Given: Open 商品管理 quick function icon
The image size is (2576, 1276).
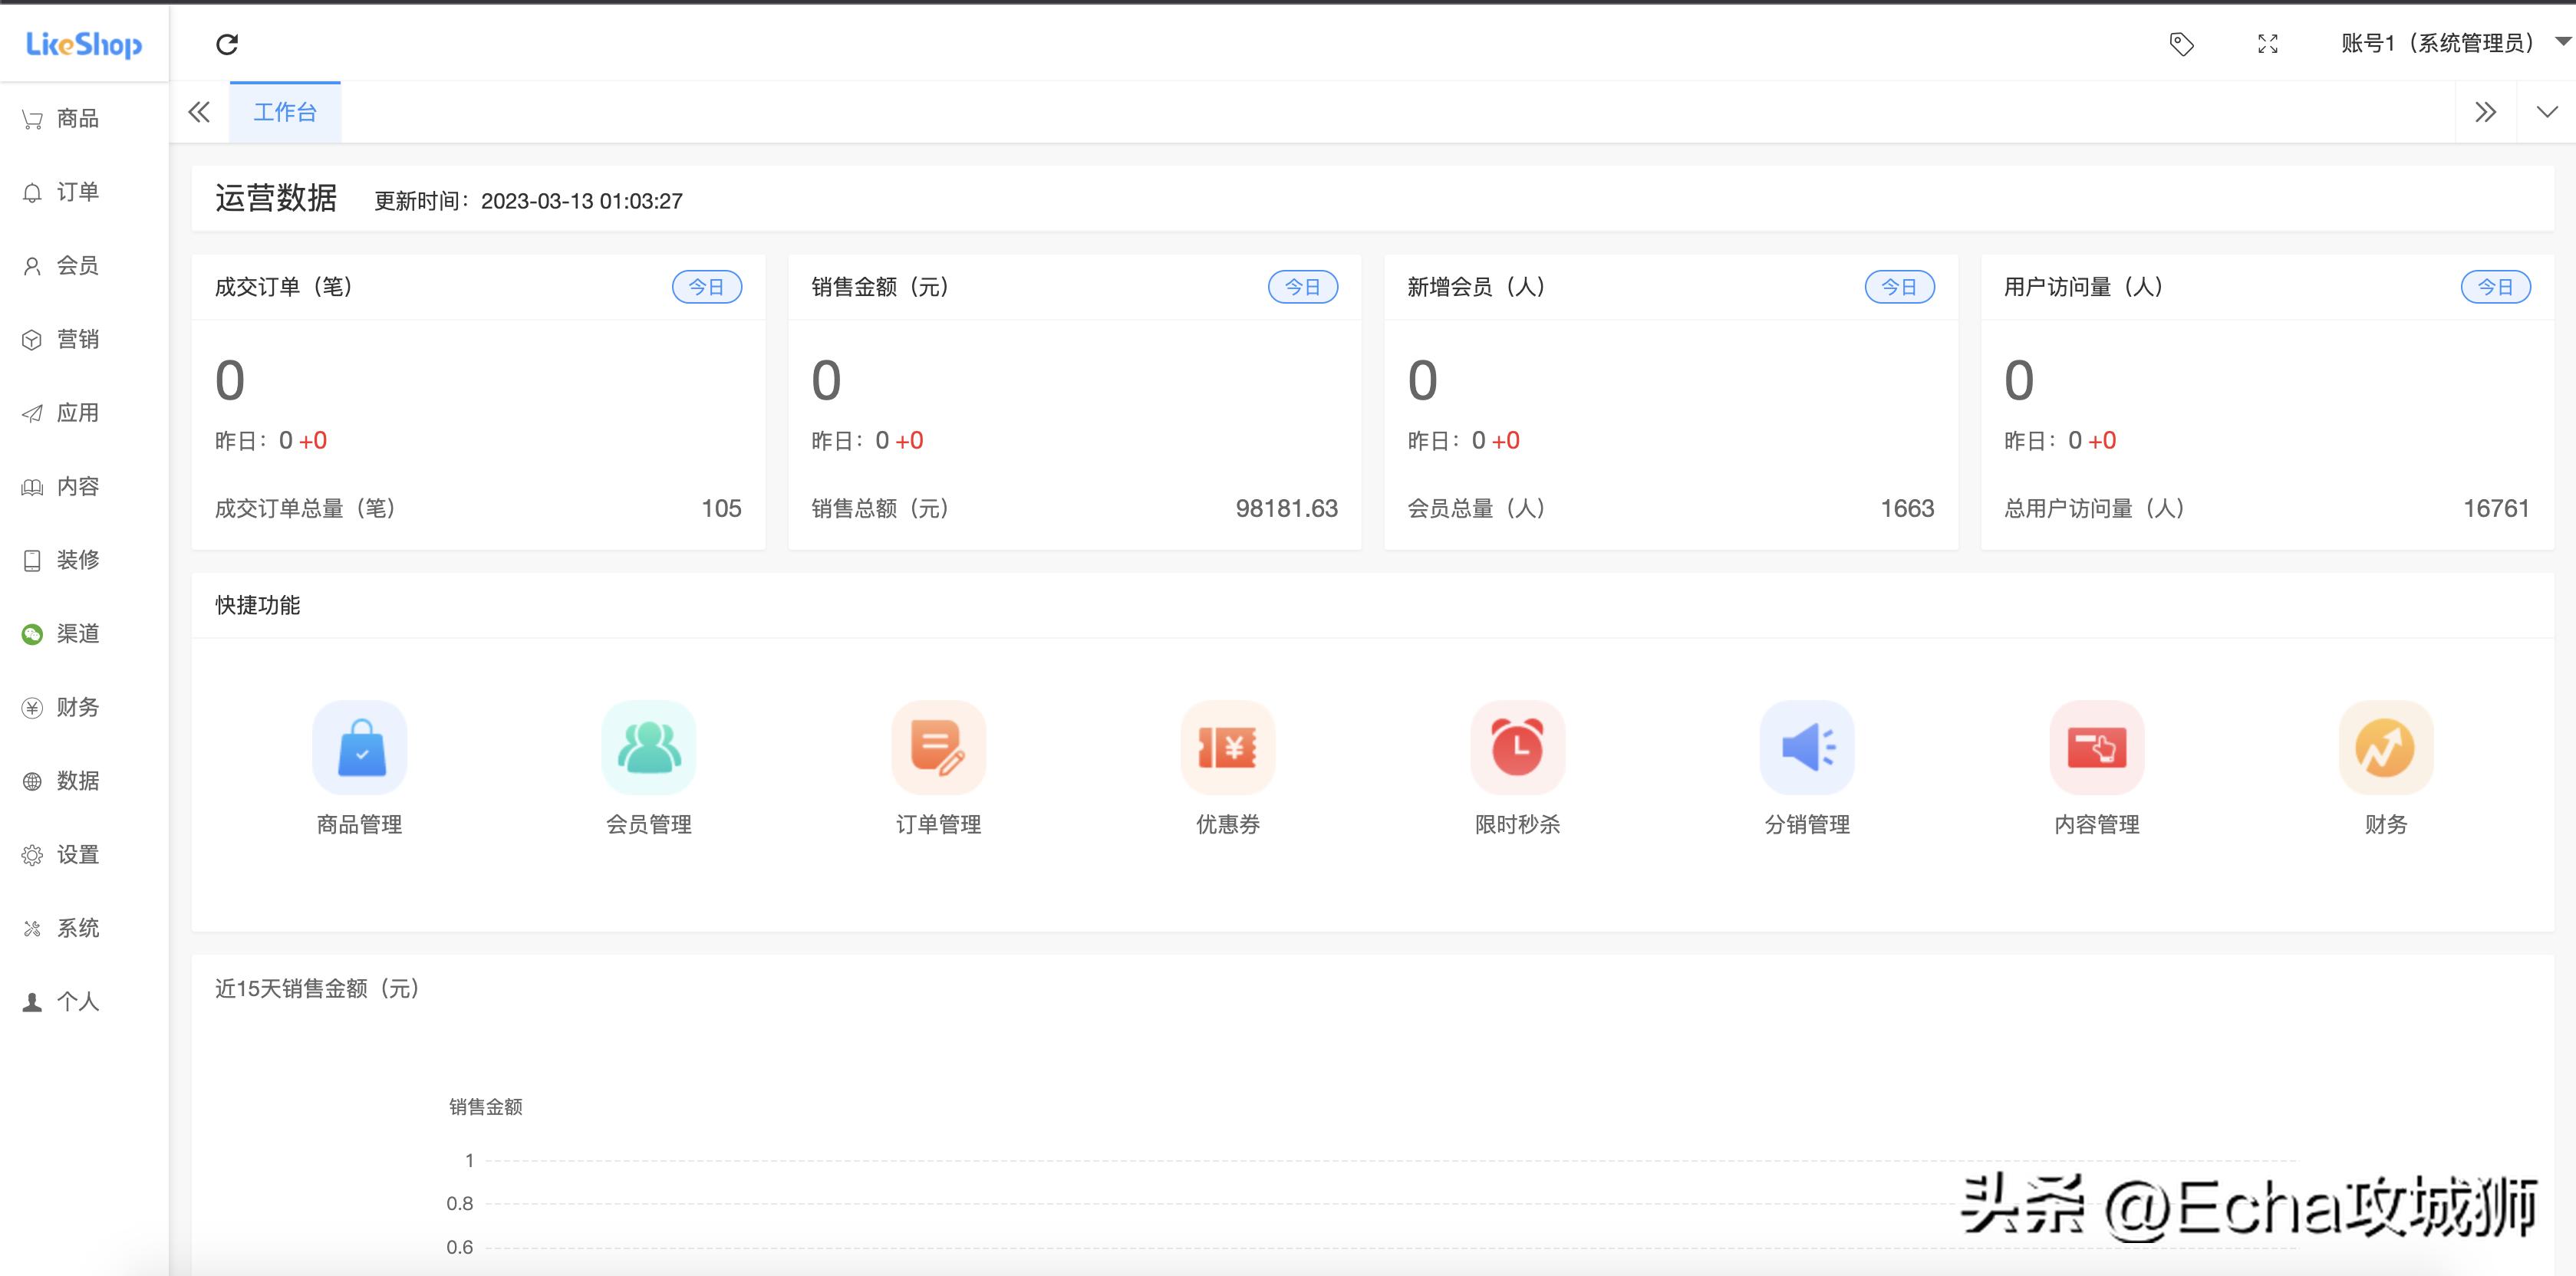Looking at the screenshot, I should point(359,747).
